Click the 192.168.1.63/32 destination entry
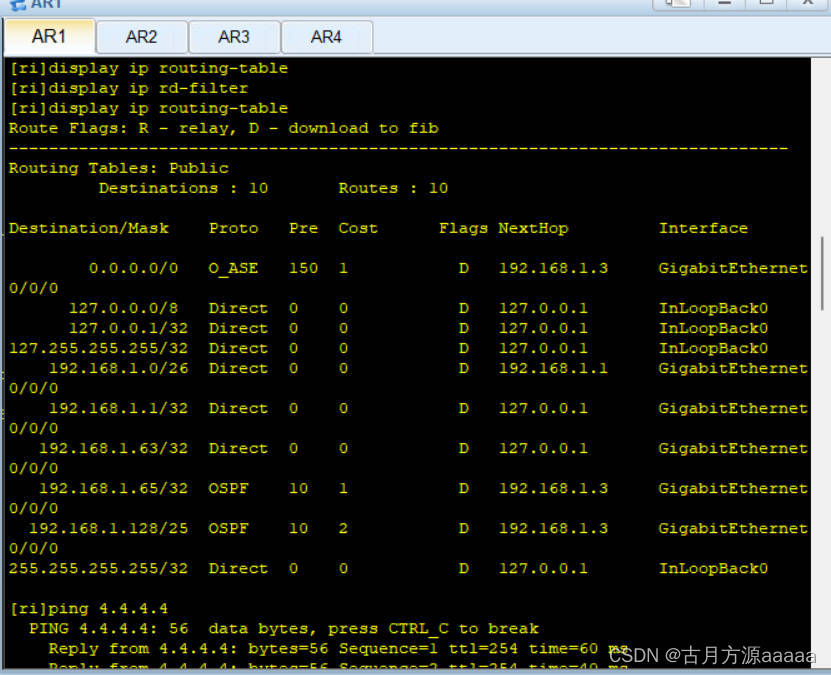 (x=113, y=448)
